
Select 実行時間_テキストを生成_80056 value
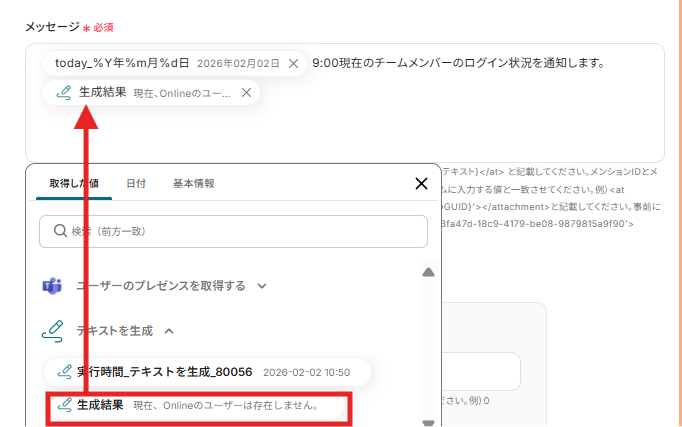click(207, 372)
